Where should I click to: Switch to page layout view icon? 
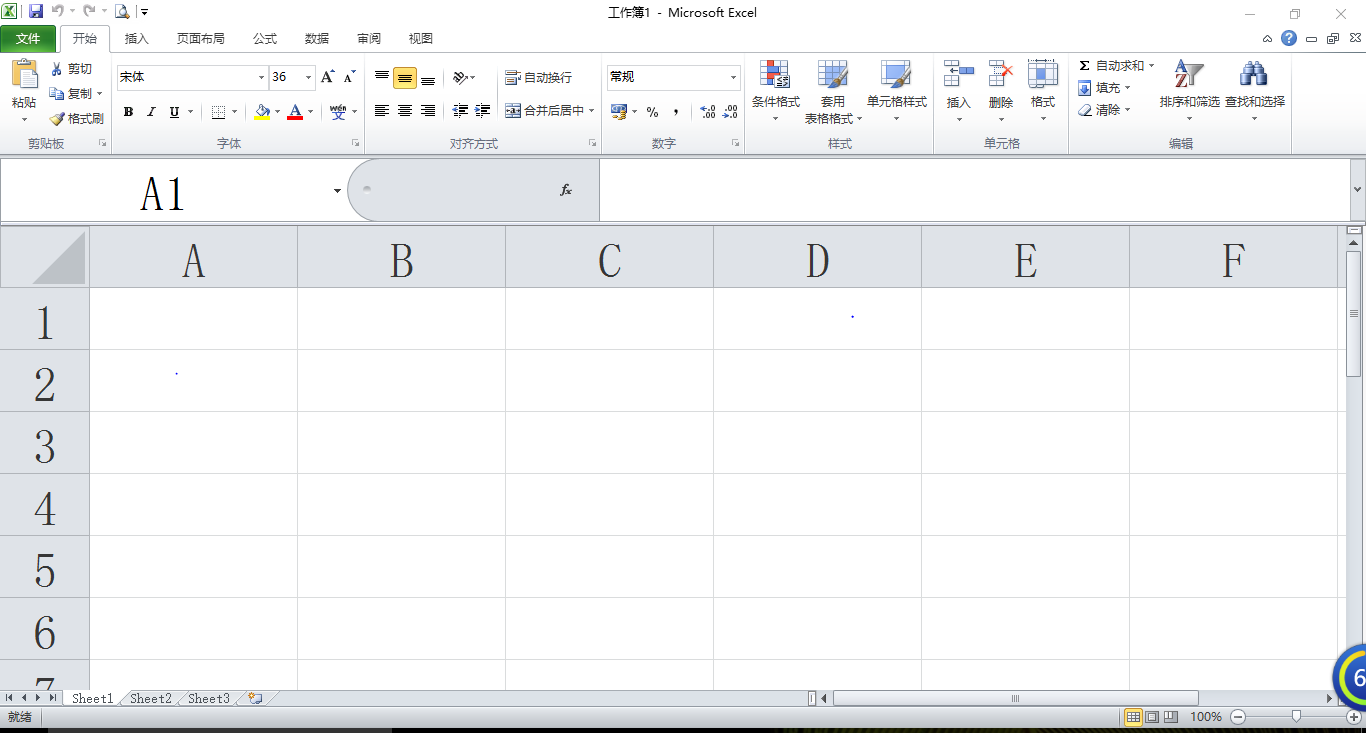click(x=1151, y=716)
